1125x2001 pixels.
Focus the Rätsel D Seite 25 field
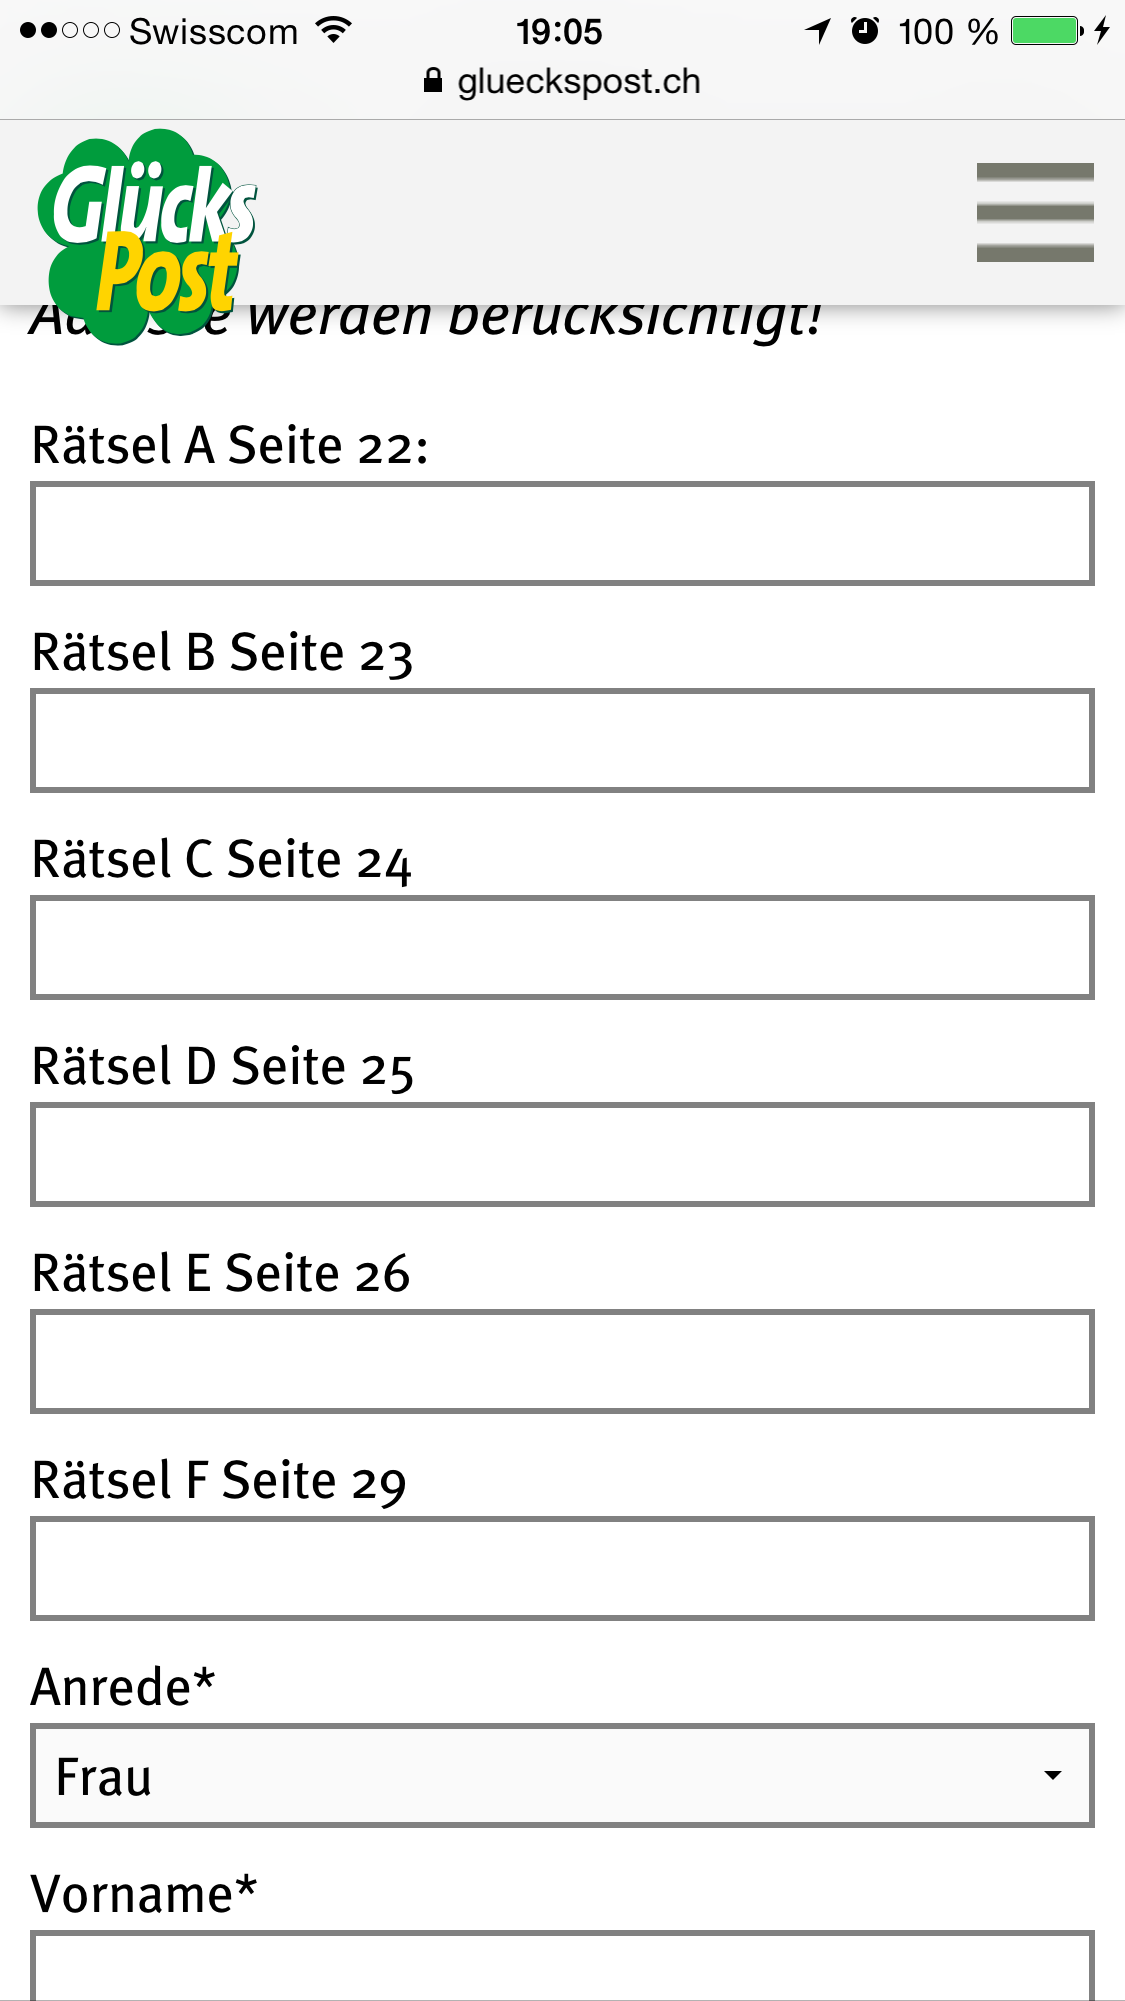(562, 1154)
